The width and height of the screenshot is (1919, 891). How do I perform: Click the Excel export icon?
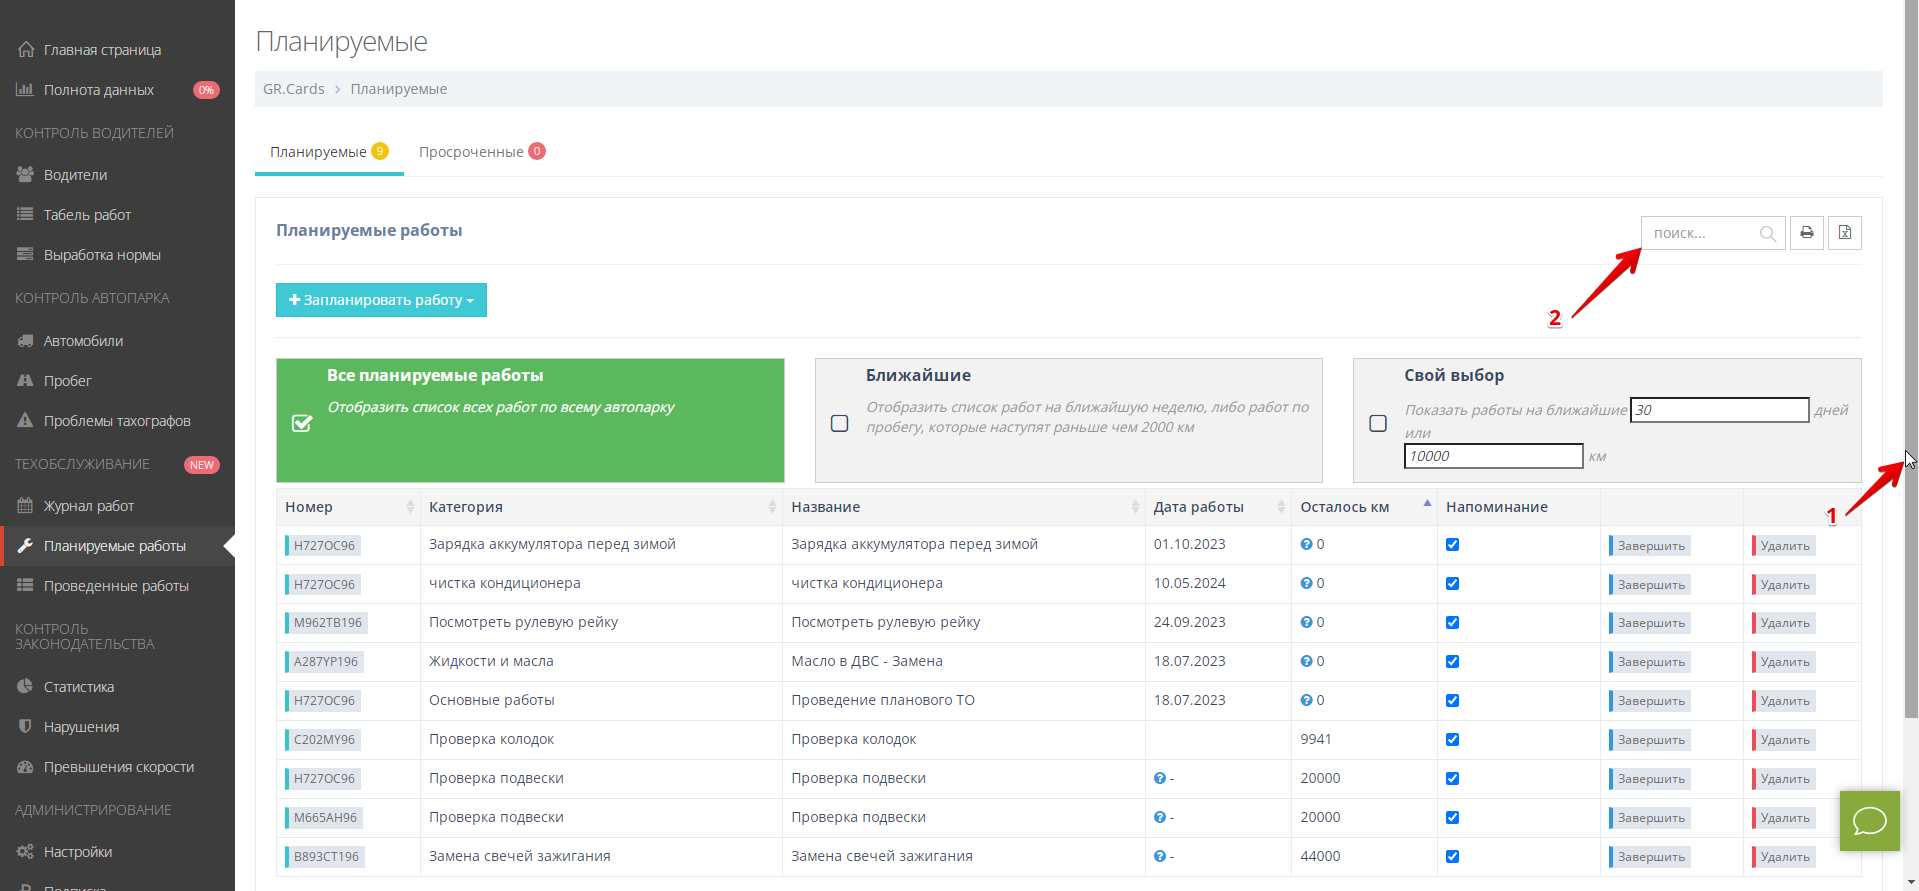(x=1844, y=233)
